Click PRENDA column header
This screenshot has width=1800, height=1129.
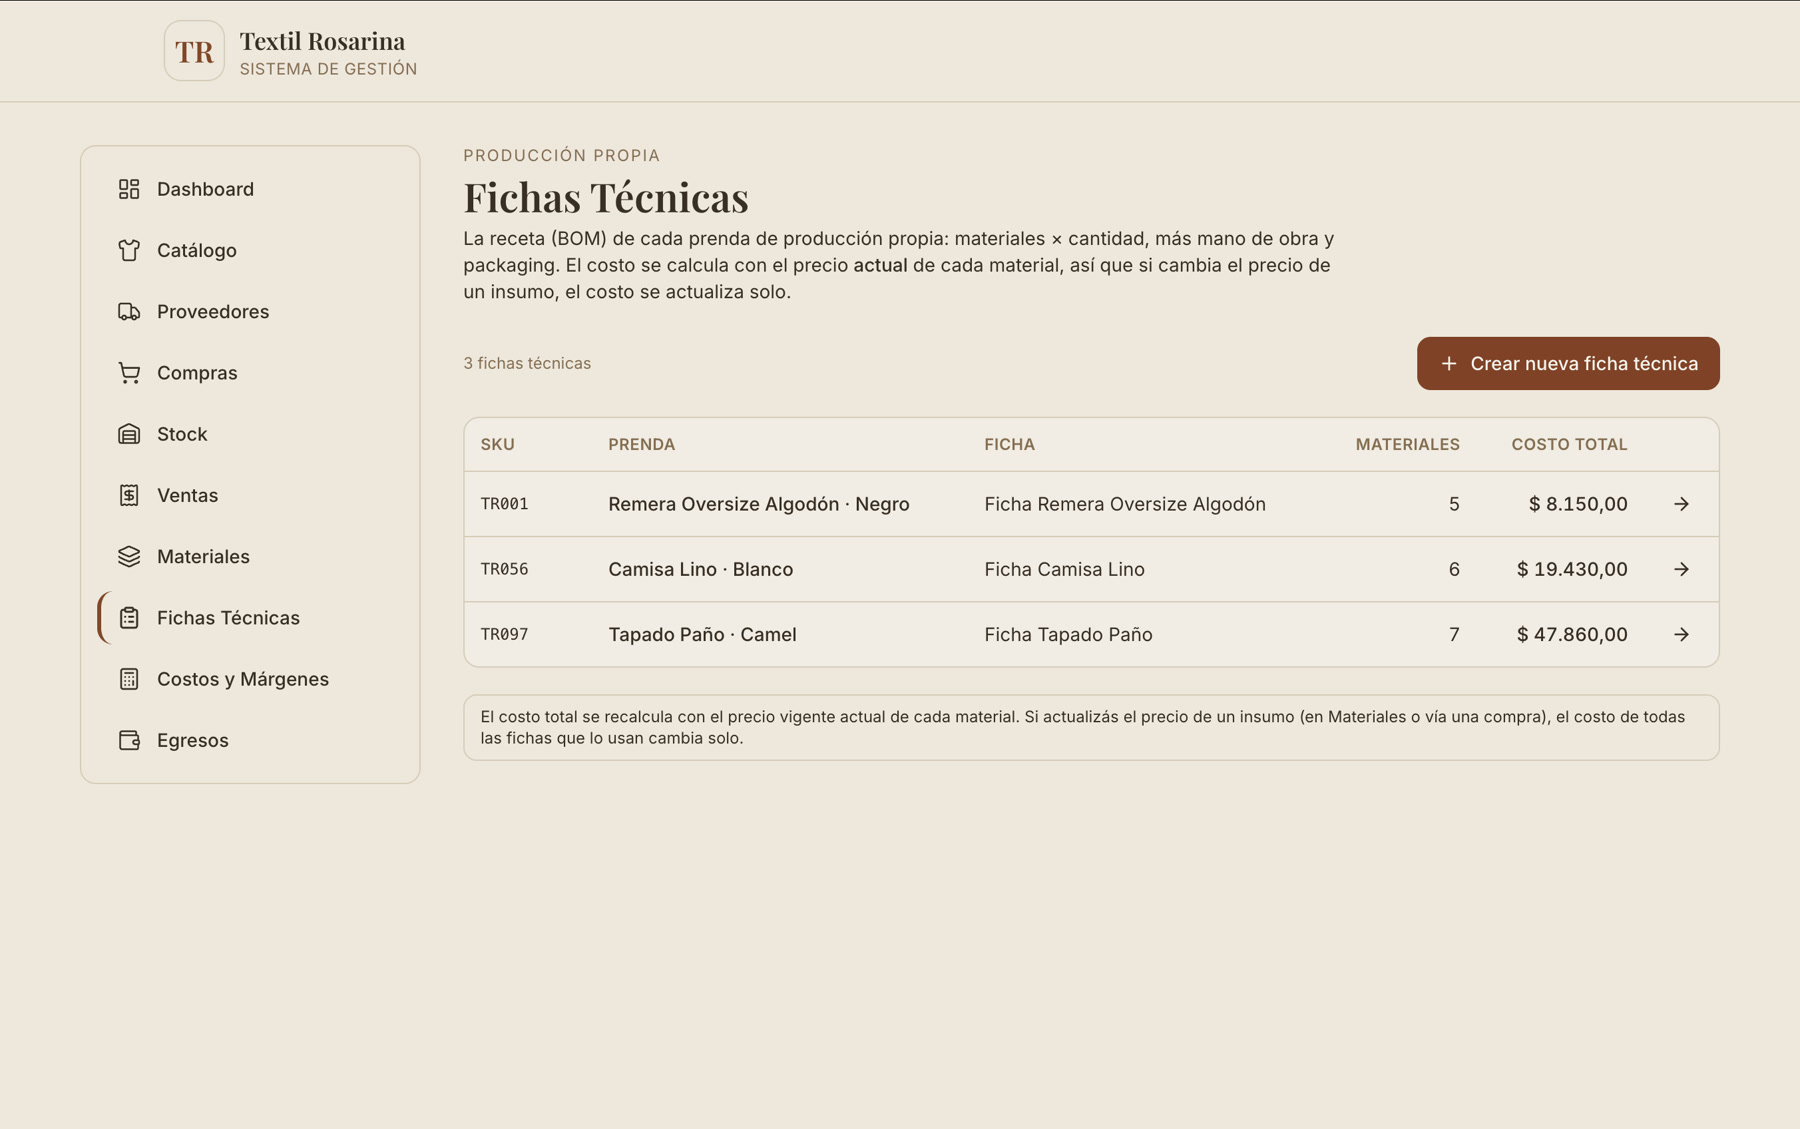(x=641, y=444)
